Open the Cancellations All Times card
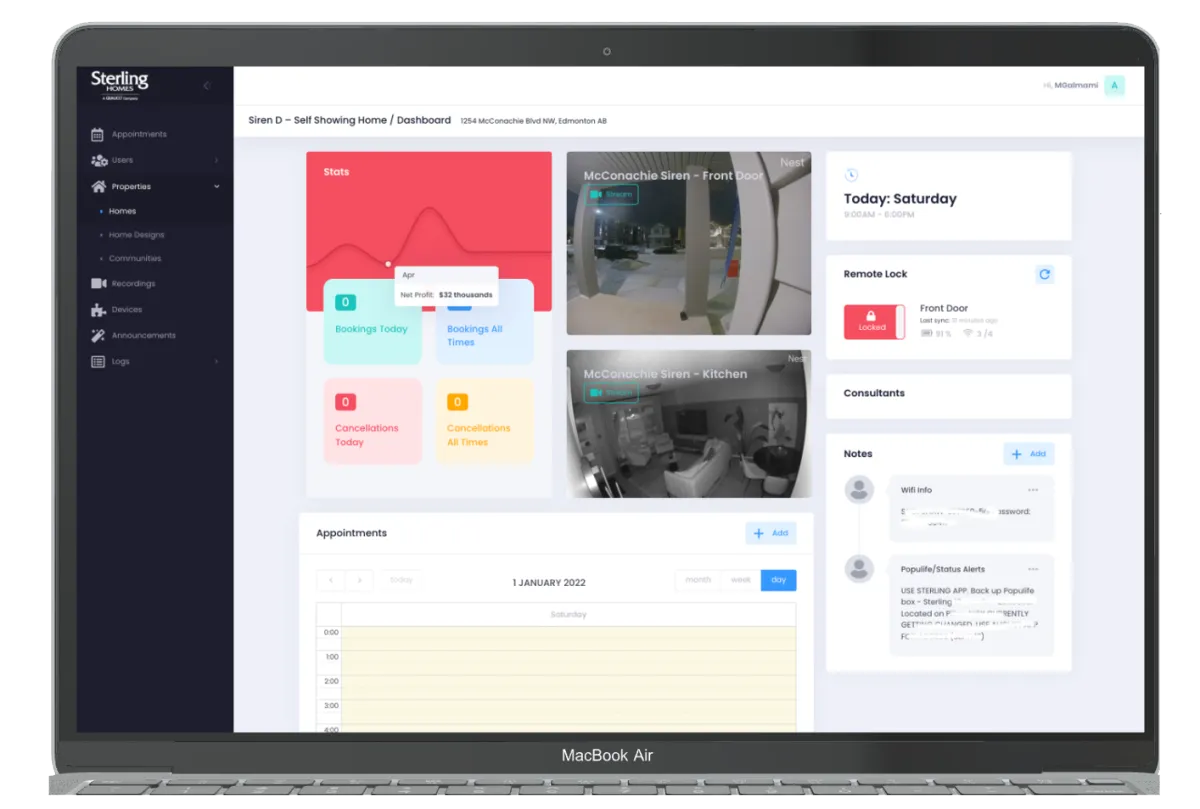This screenshot has width=1200, height=809. click(484, 421)
